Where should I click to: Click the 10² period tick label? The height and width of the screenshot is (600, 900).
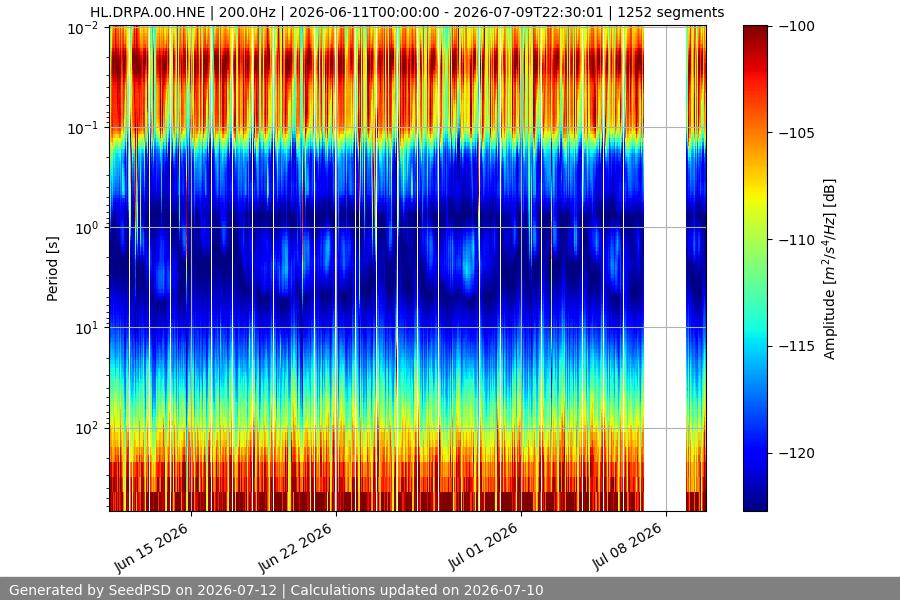point(86,428)
